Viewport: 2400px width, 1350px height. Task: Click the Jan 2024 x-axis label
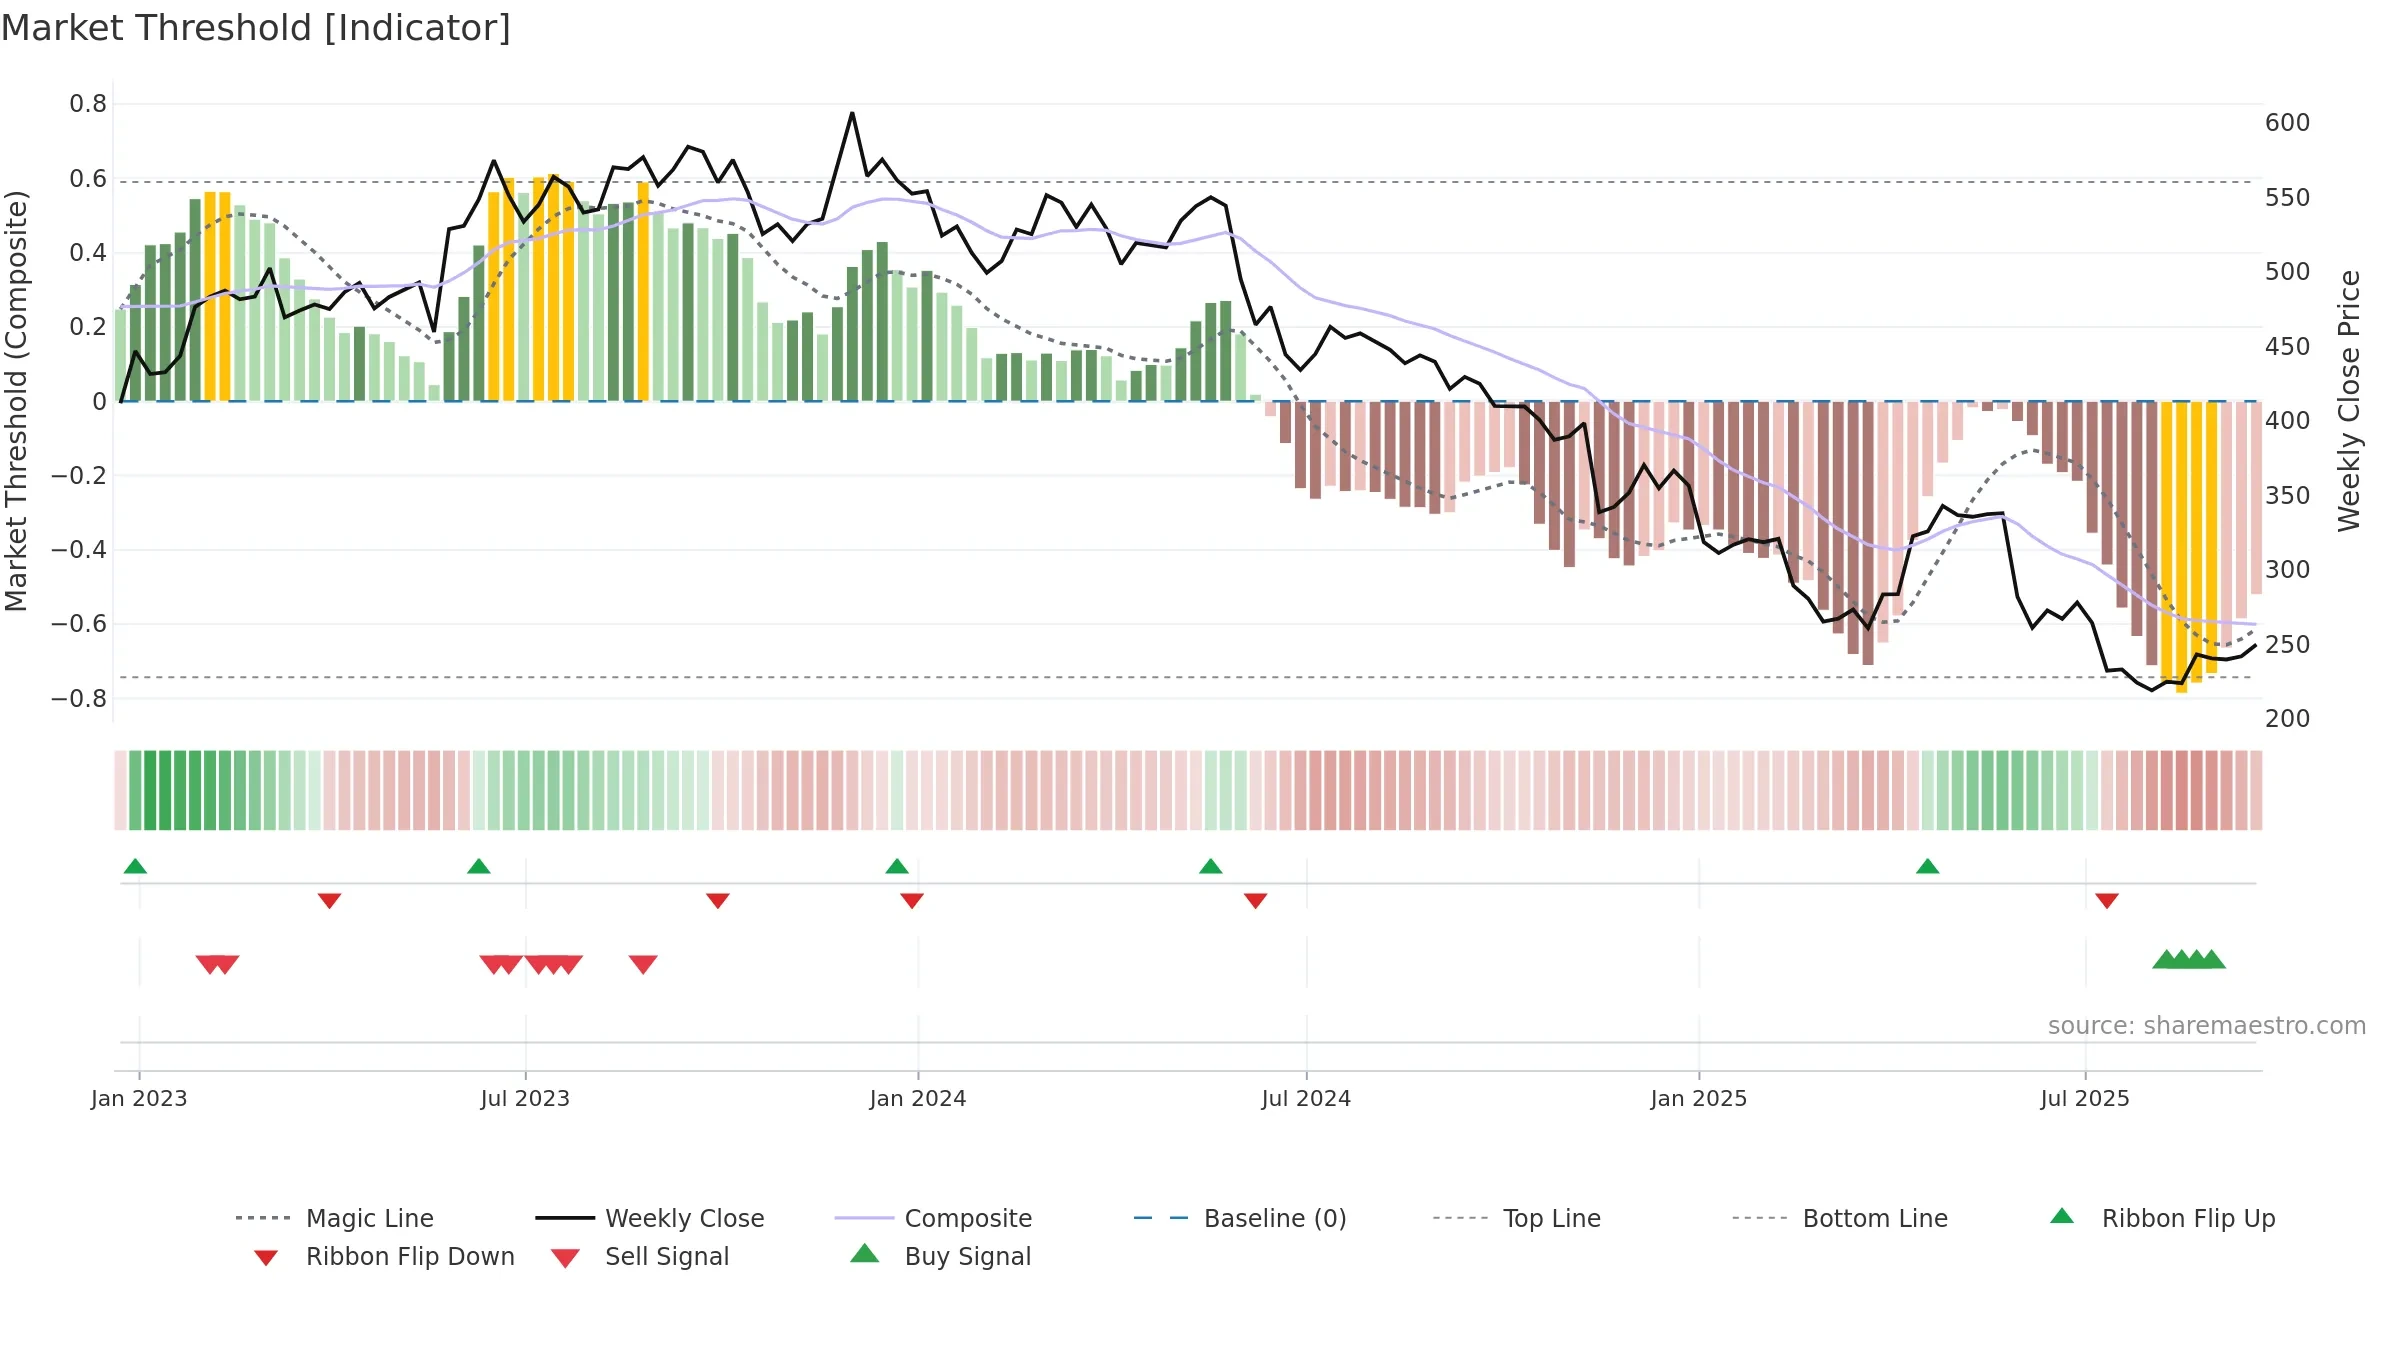click(x=918, y=1099)
